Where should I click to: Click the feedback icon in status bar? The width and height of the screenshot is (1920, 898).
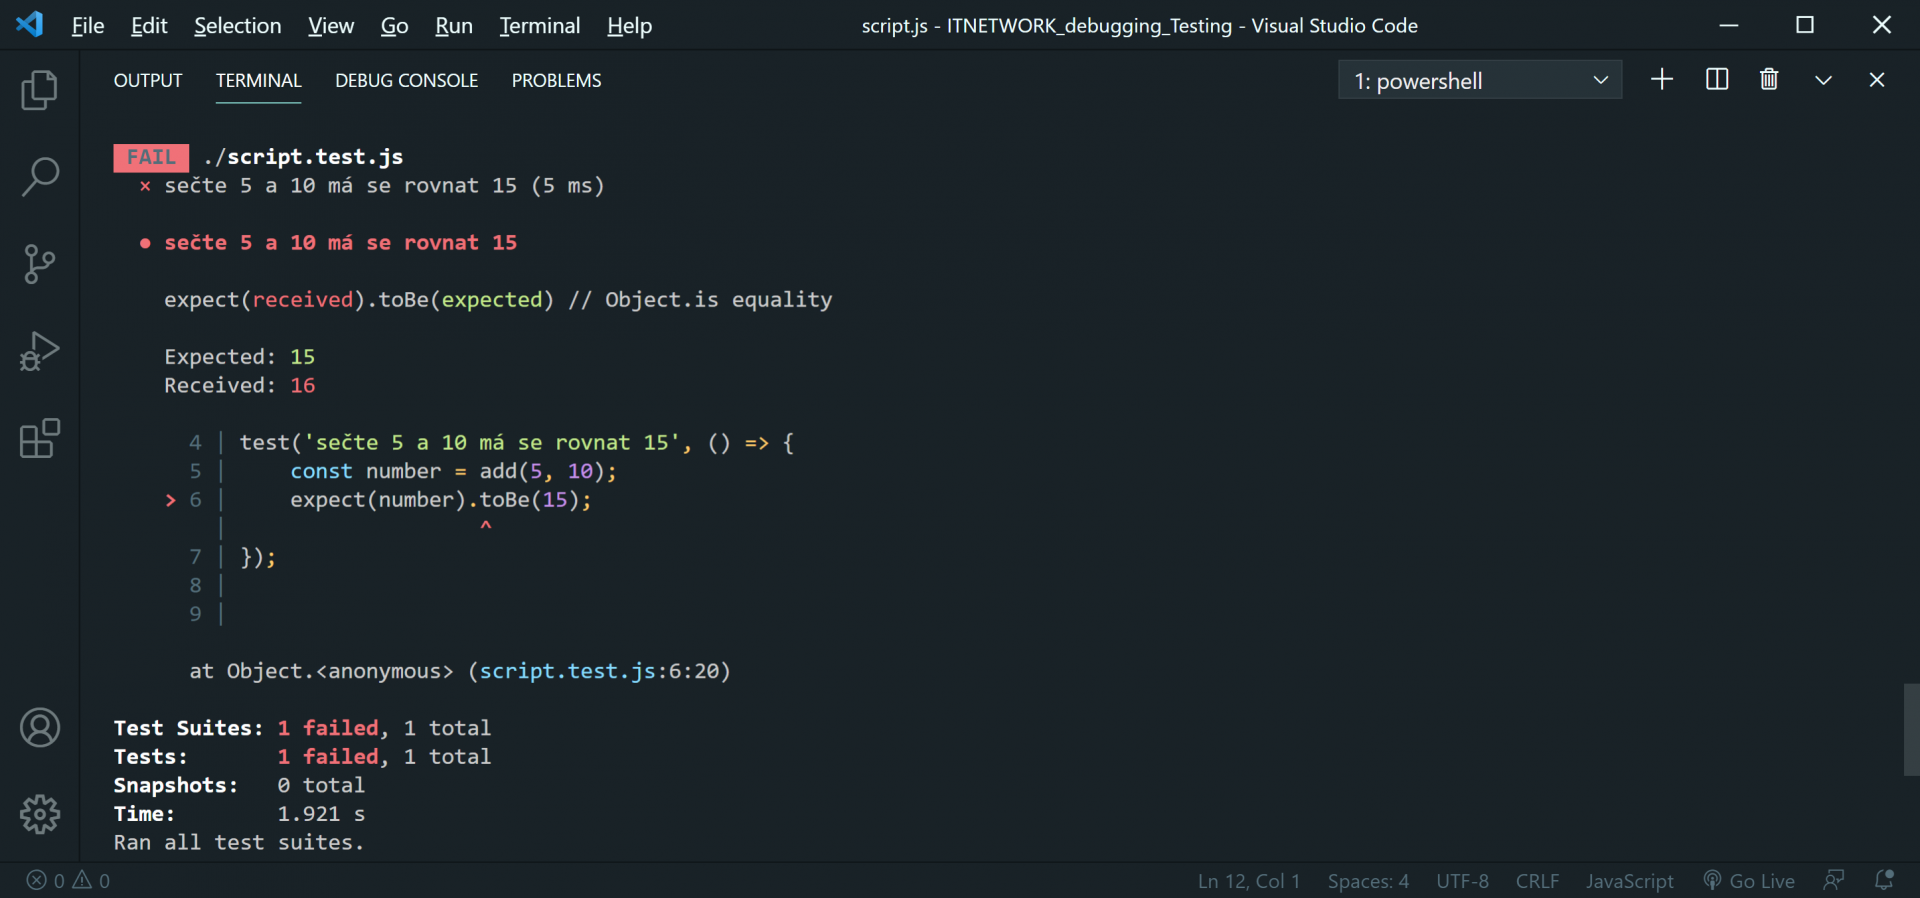(1834, 880)
